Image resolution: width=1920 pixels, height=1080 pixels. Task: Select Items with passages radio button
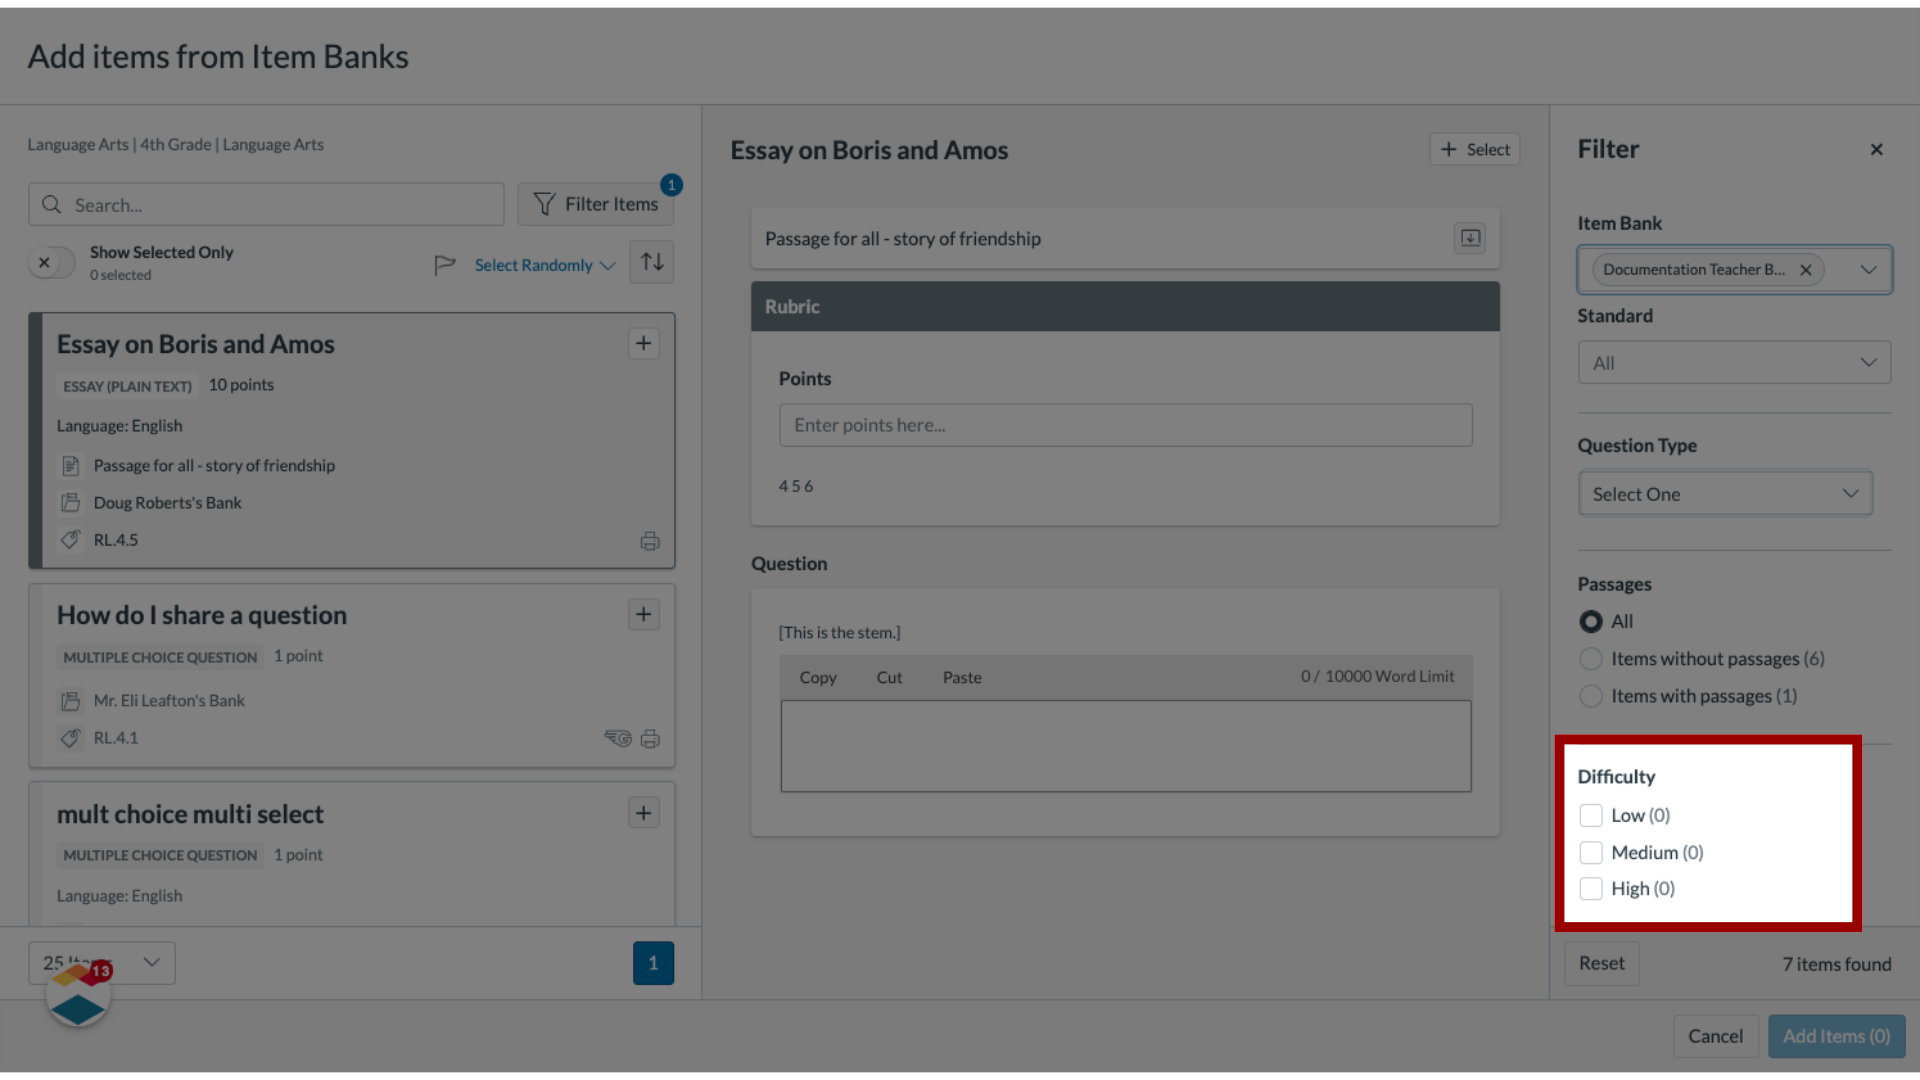click(1589, 695)
